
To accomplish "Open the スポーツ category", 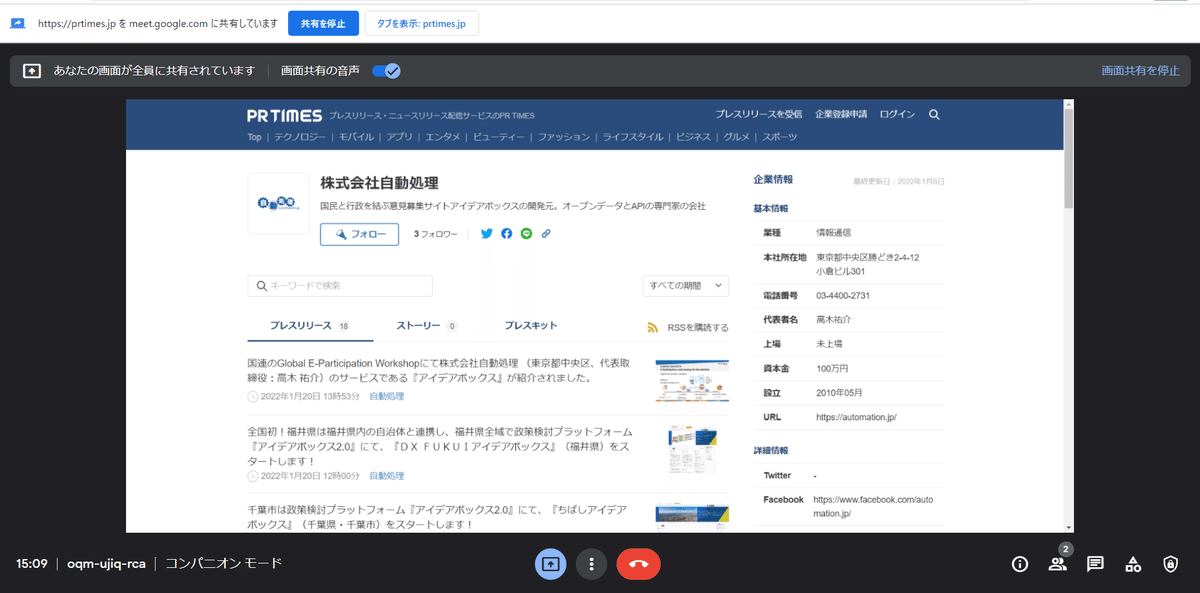I will click(780, 137).
